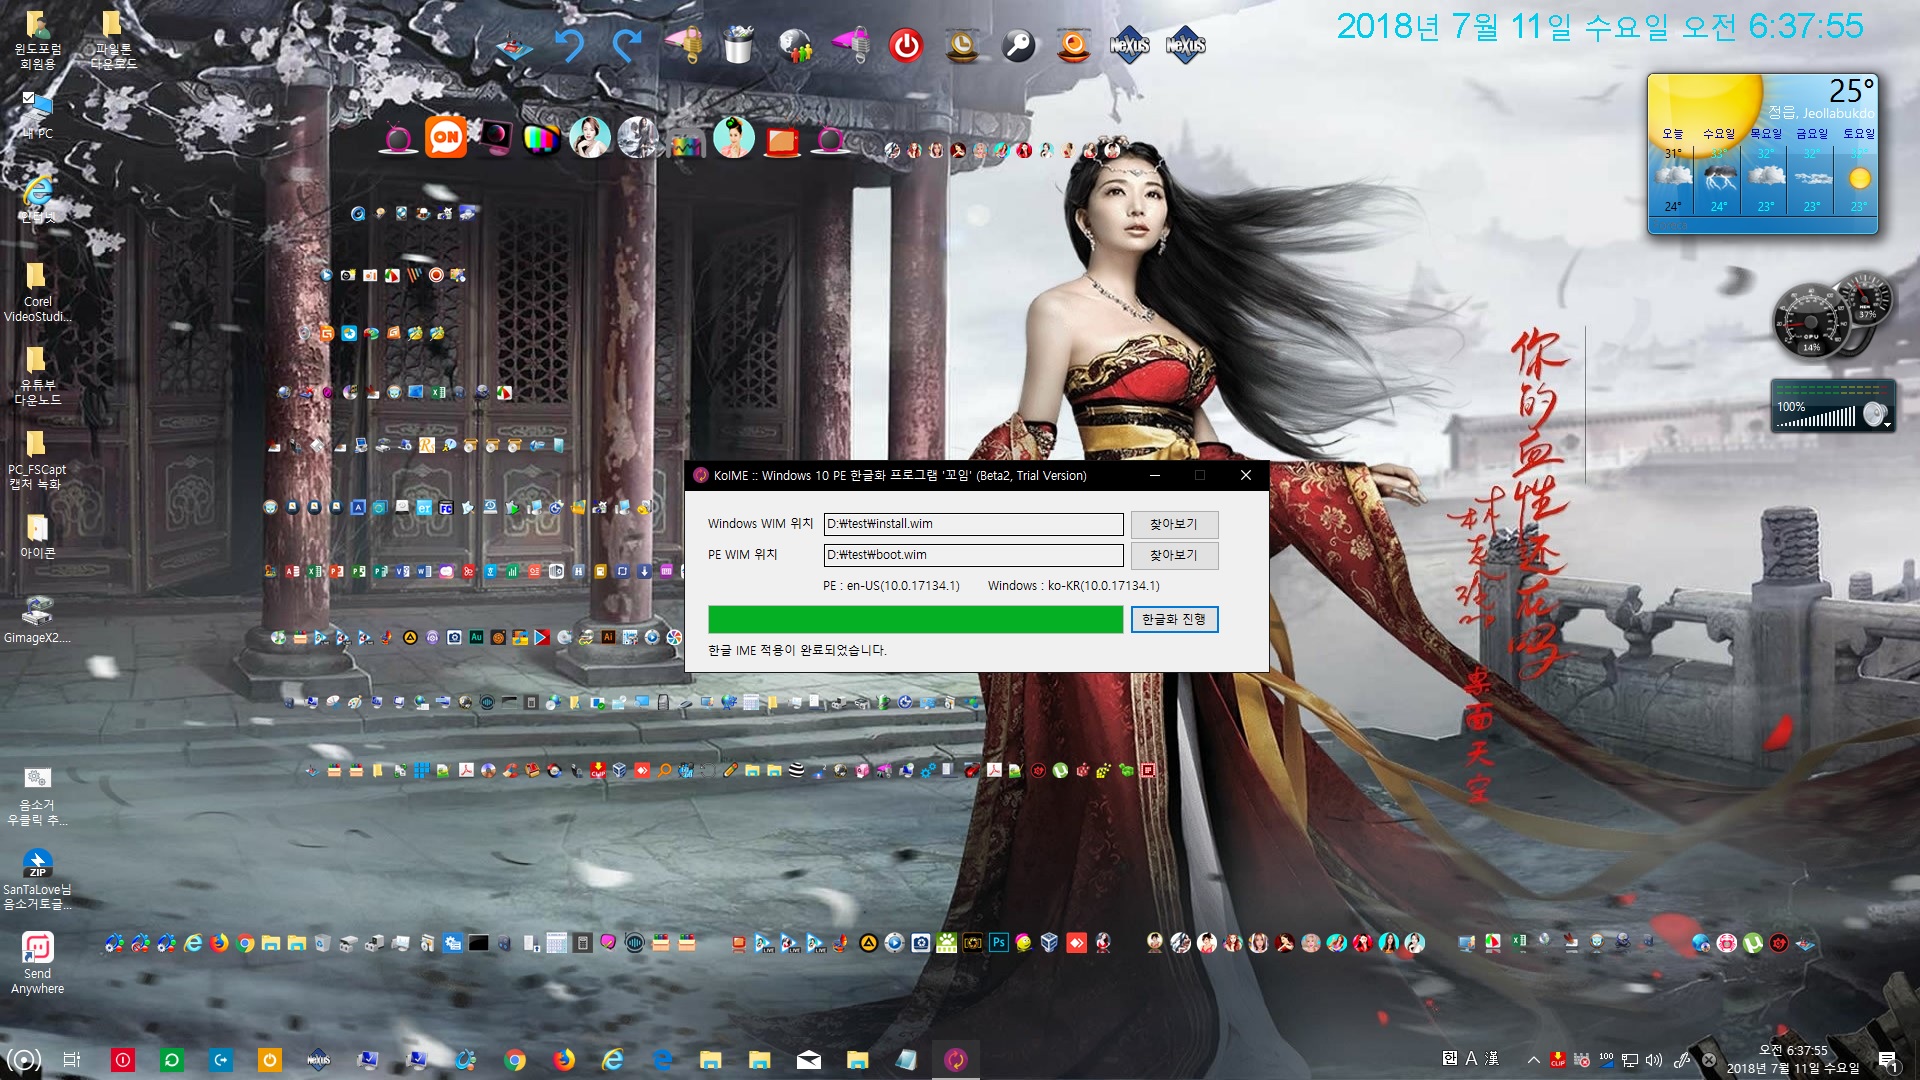The image size is (1920, 1080).
Task: Click the Firefox icon in the taskbar
Action: (x=564, y=1060)
